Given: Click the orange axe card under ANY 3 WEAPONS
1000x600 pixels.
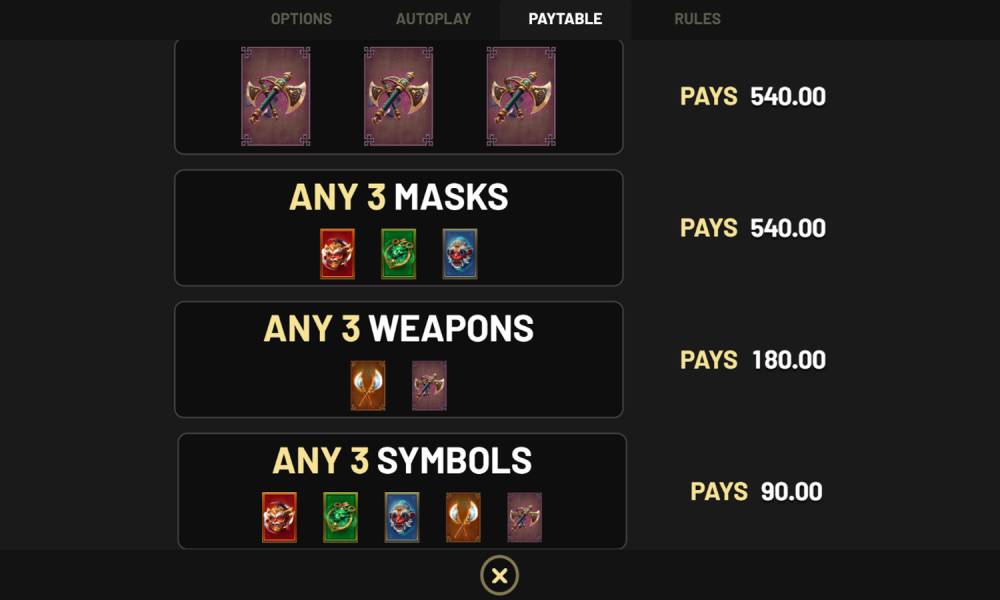Looking at the screenshot, I should coord(368,386).
